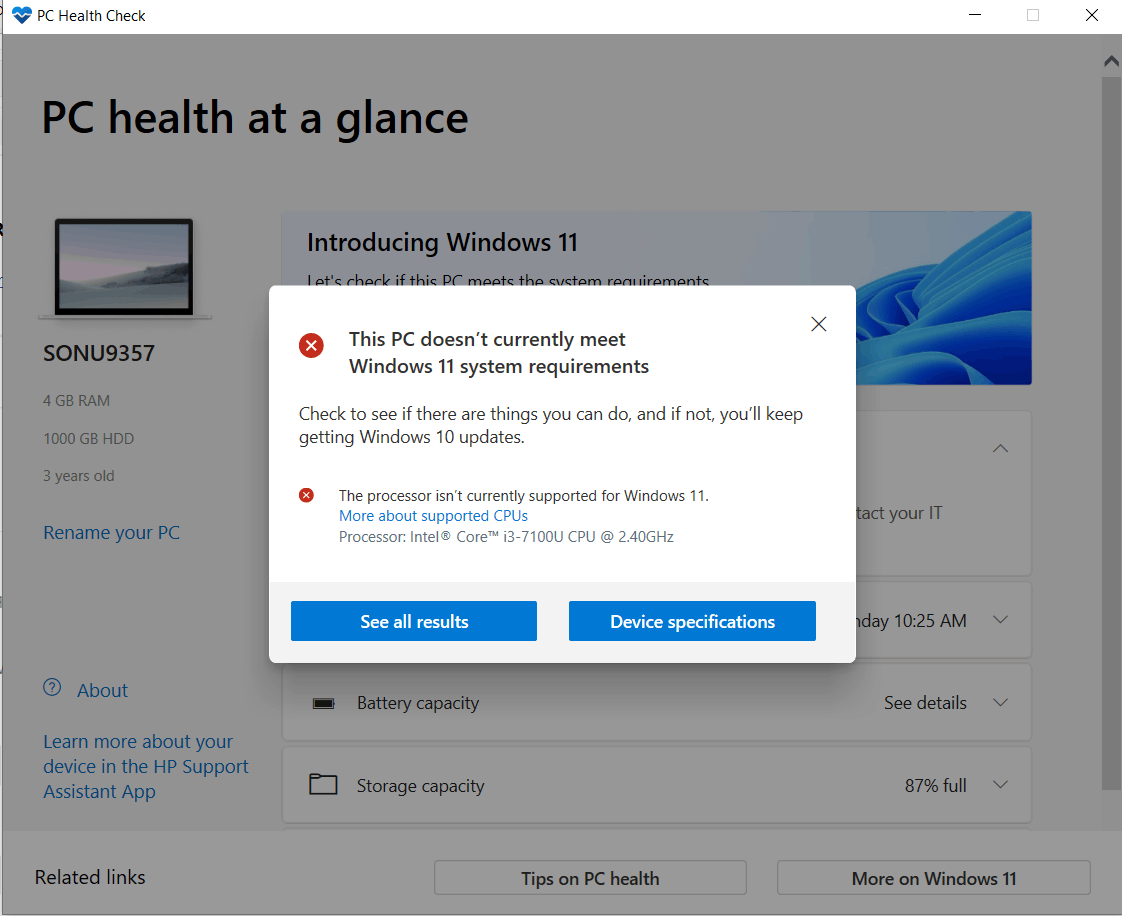Click the See details battery text
Image resolution: width=1122 pixels, height=916 pixels.
click(x=925, y=703)
